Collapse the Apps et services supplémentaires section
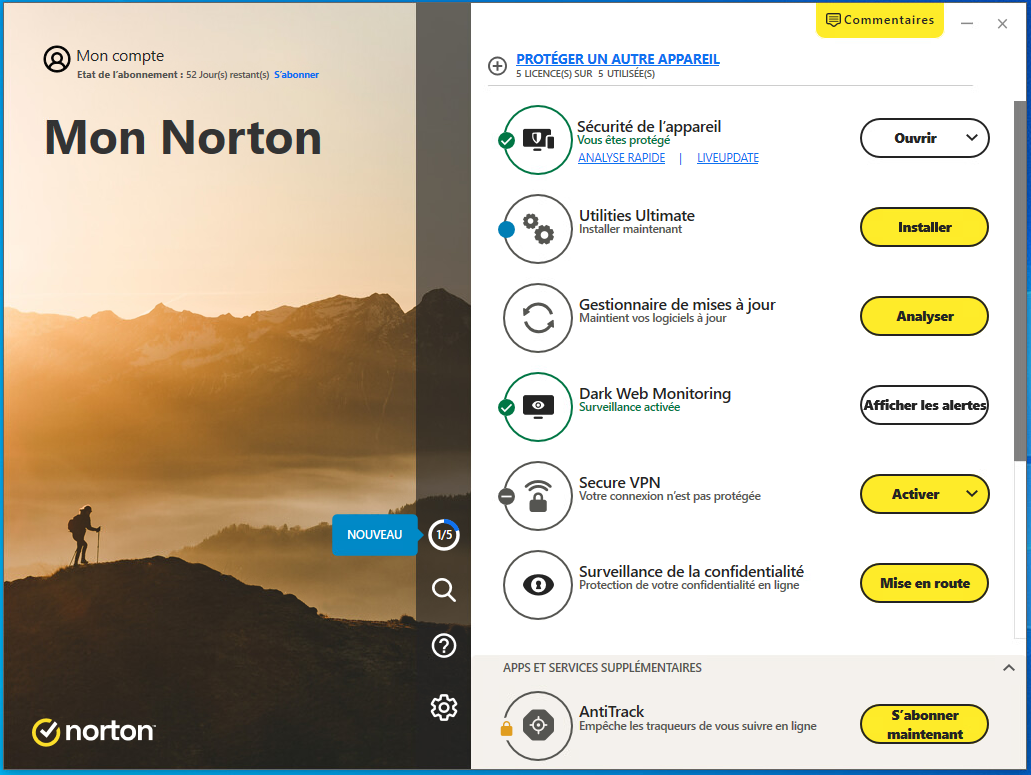1031x775 pixels. click(x=1009, y=668)
